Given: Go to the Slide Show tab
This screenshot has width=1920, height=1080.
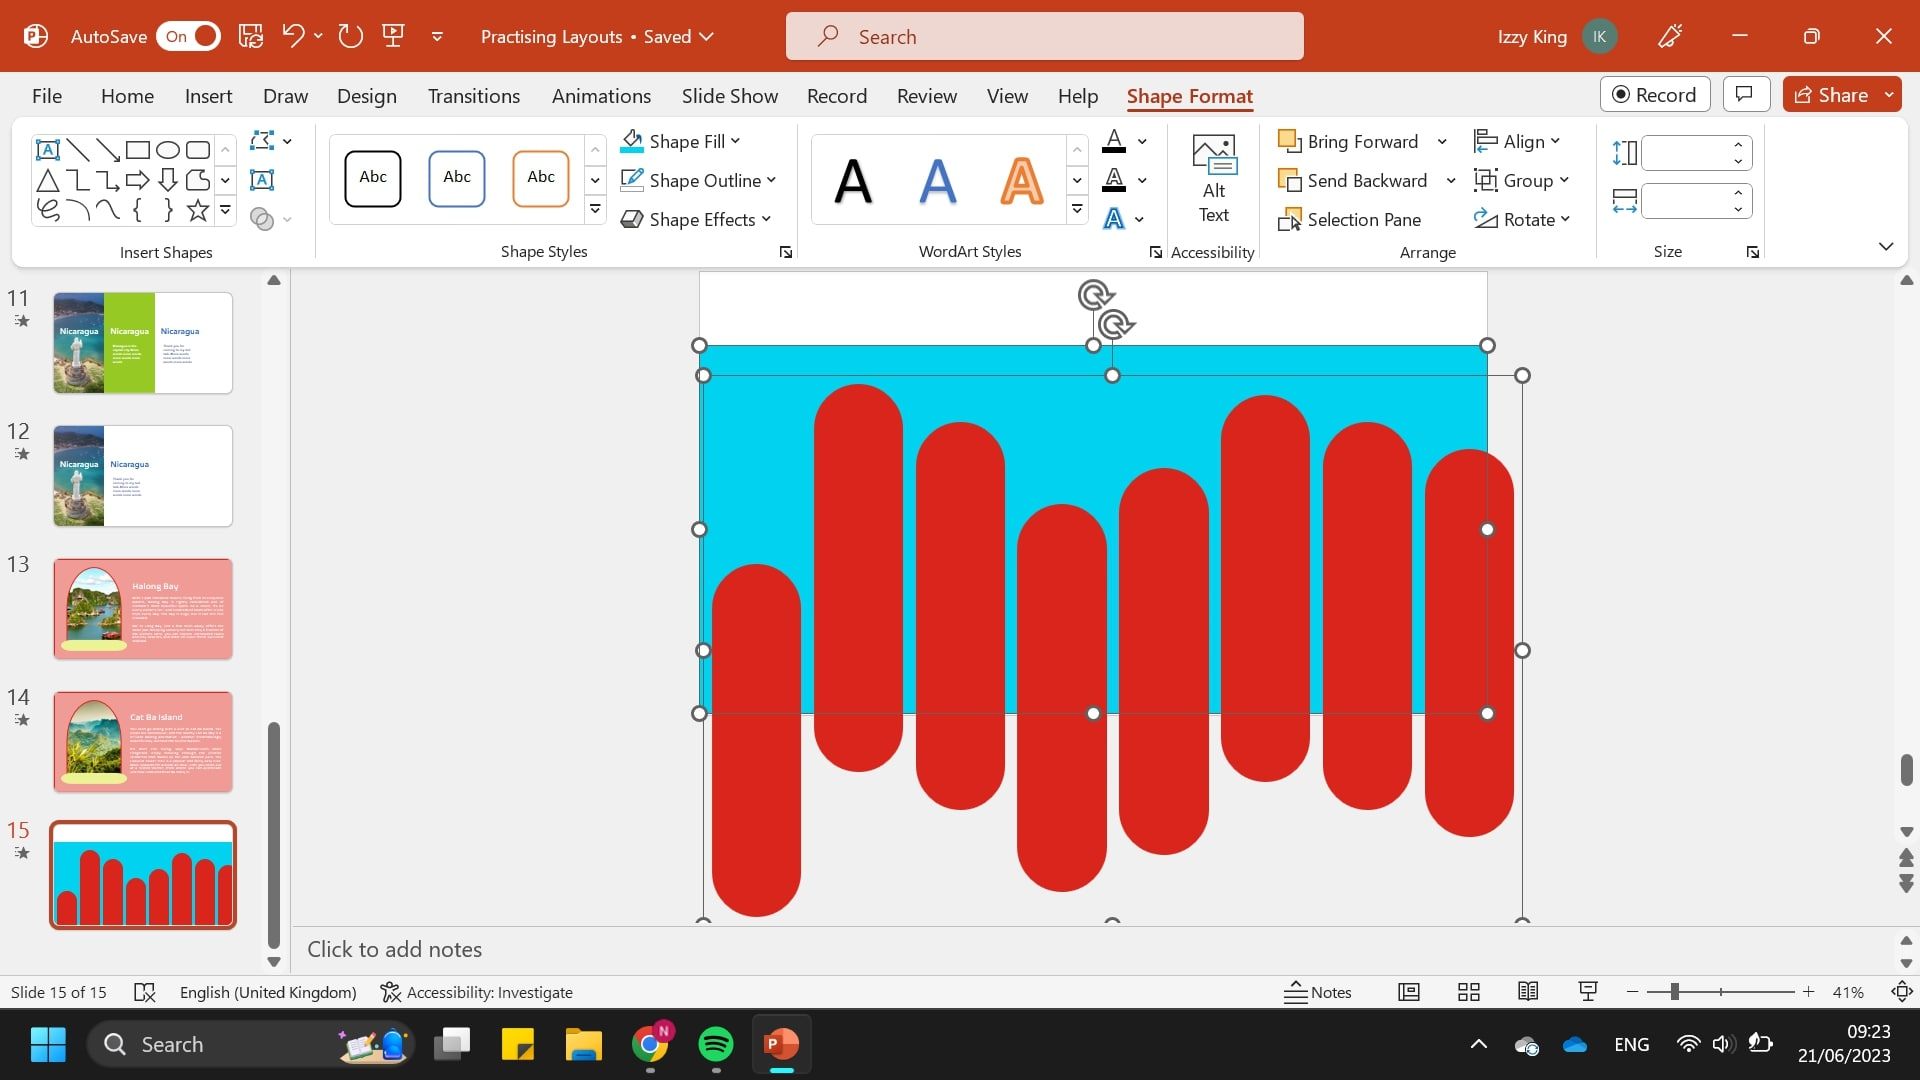Looking at the screenshot, I should point(730,96).
